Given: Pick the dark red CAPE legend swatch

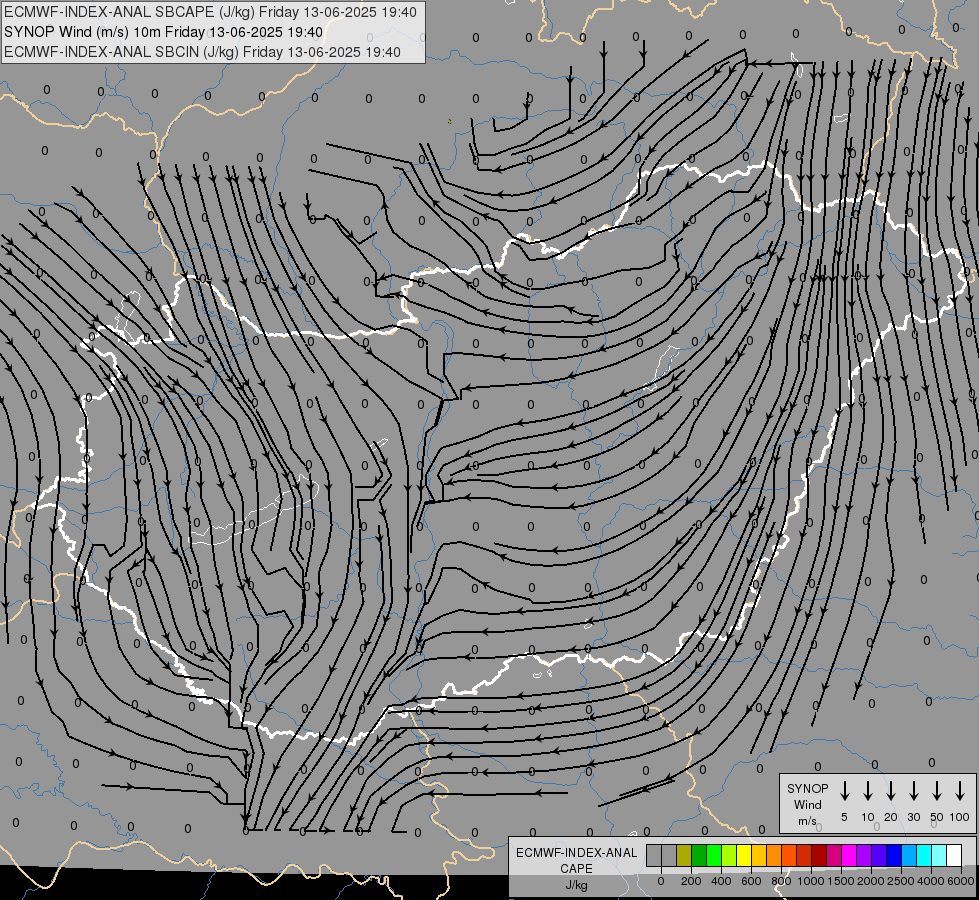Looking at the screenshot, I should pyautogui.click(x=819, y=855).
